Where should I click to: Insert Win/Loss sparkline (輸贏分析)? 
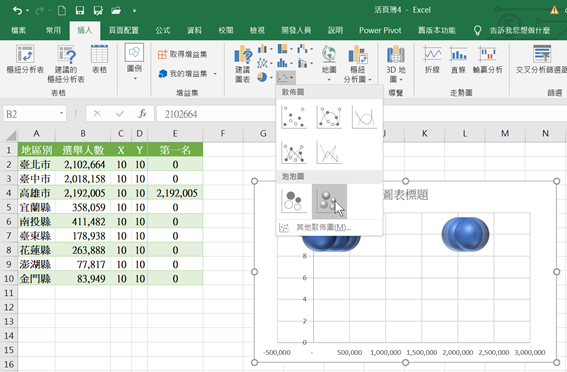(x=488, y=60)
